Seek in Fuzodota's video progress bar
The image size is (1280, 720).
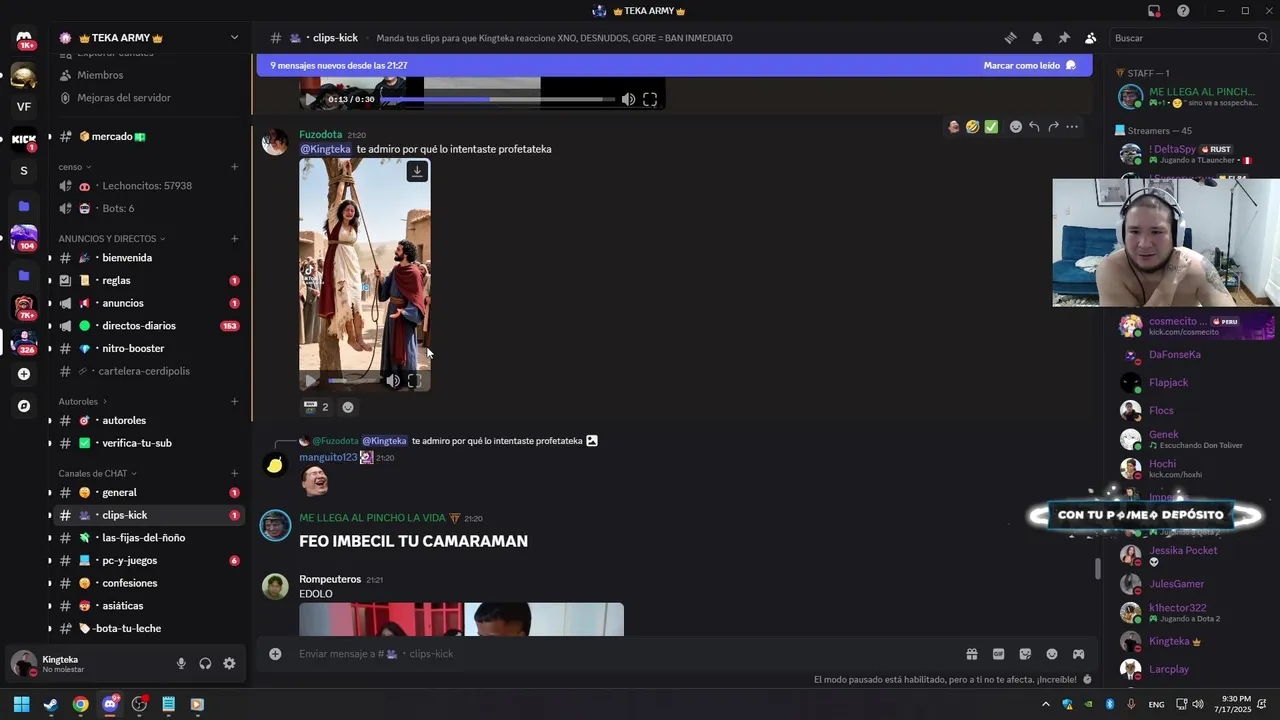[x=353, y=380]
